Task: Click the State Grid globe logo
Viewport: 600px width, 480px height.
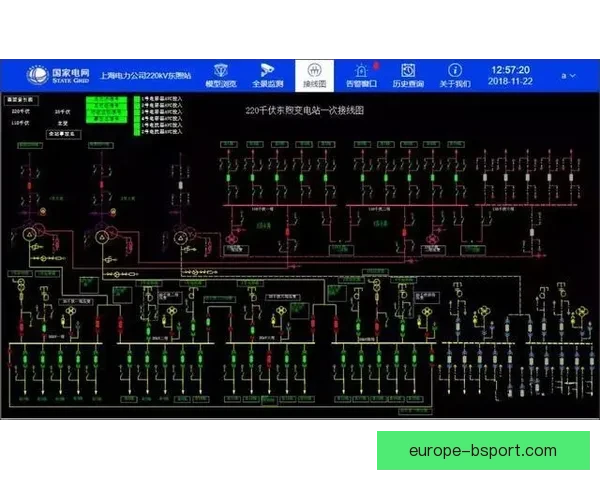Action: 37,74
